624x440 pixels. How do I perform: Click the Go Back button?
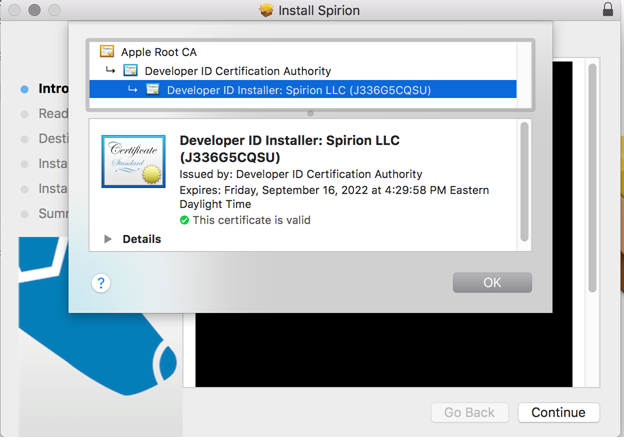pyautogui.click(x=470, y=413)
